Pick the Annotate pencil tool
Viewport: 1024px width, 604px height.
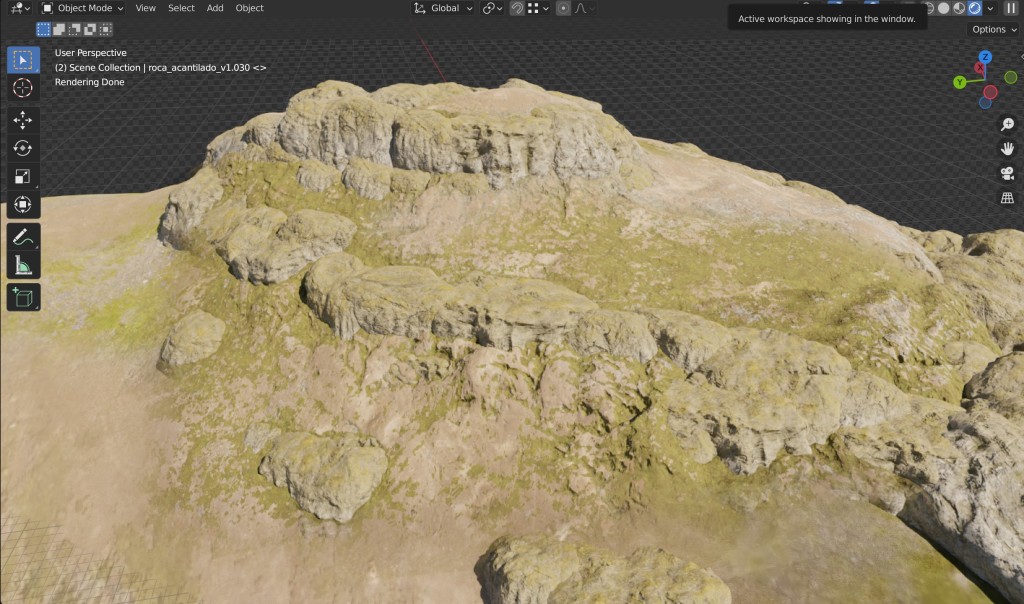23,237
